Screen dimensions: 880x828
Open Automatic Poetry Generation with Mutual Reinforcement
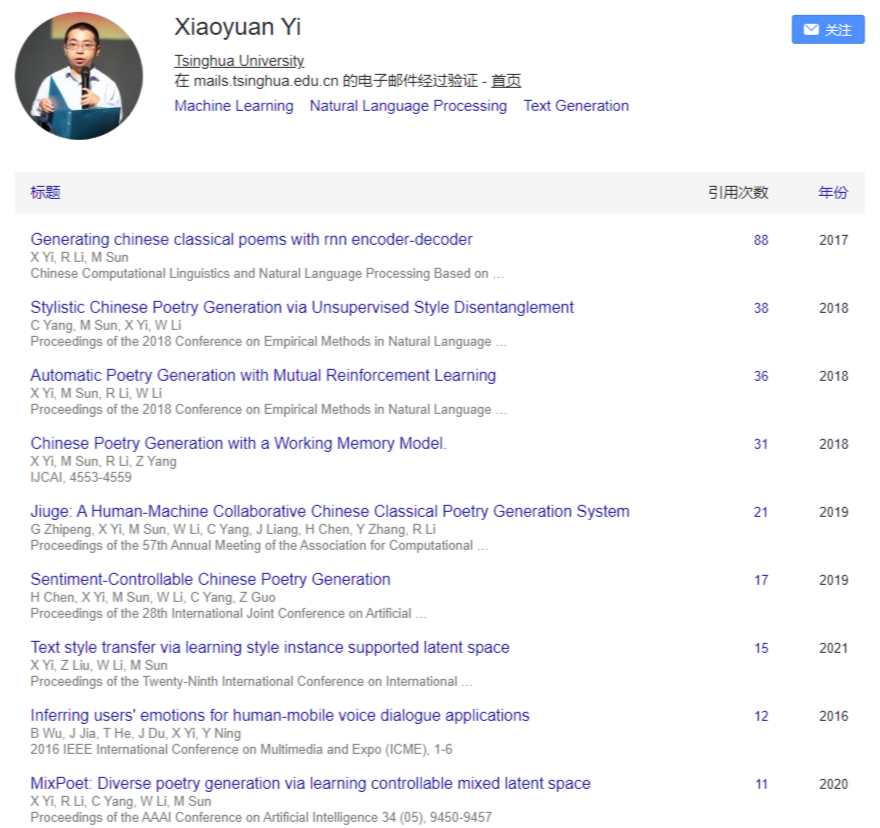(263, 375)
